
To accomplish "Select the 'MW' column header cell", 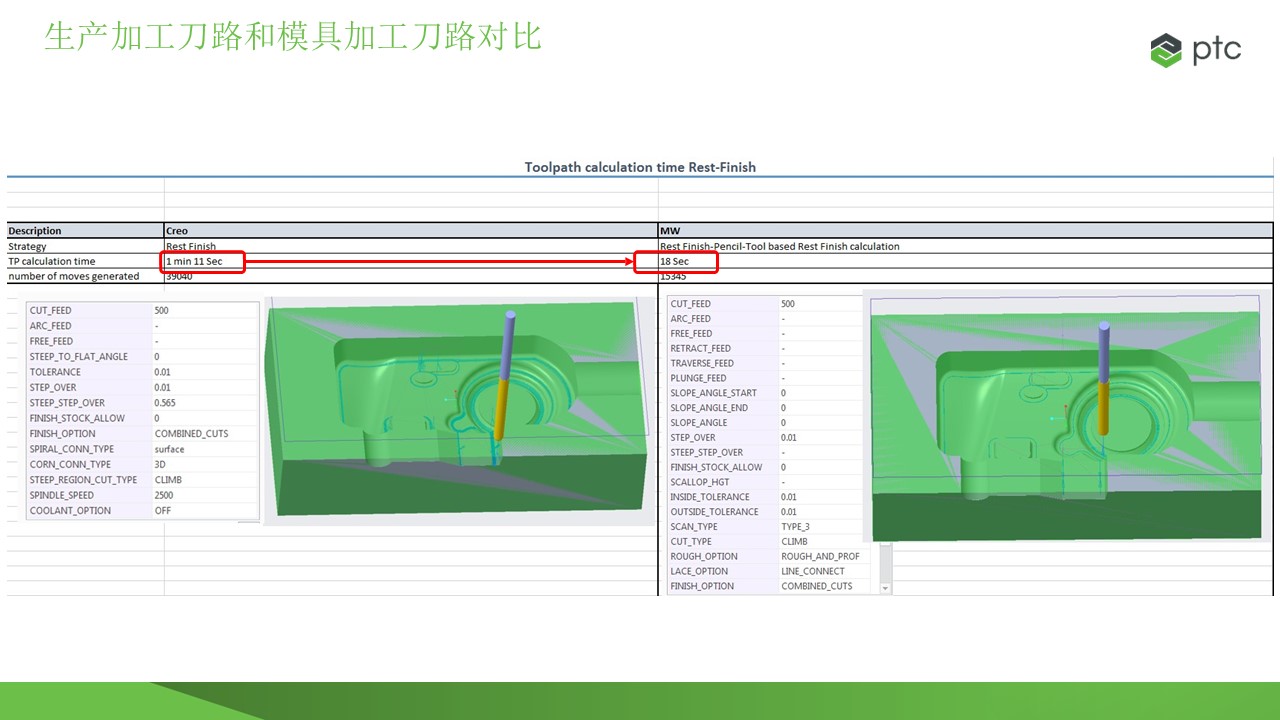I will tap(966, 231).
